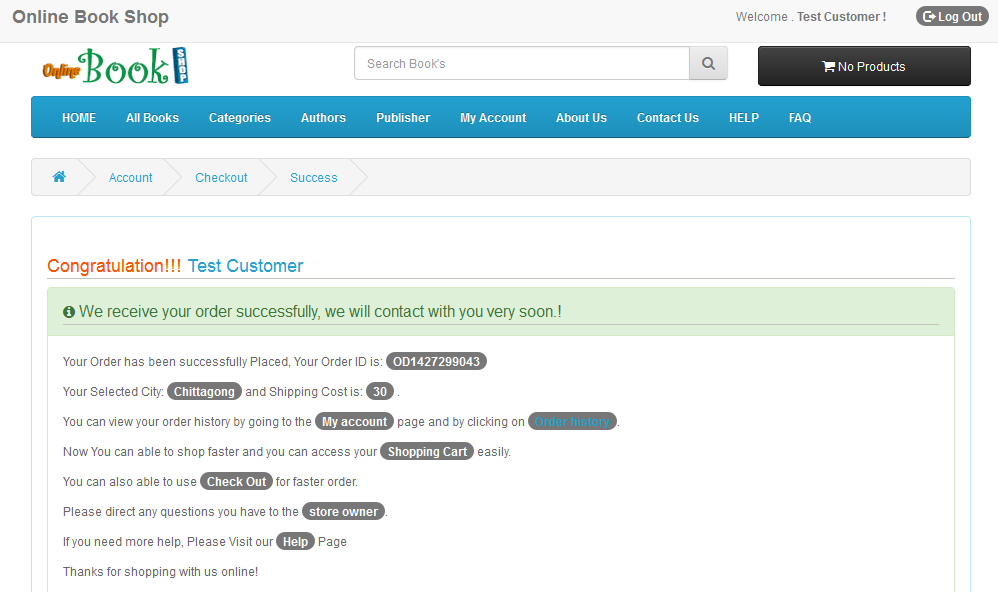Open the Shopping Cart badge link
This screenshot has width=998, height=592.
pyautogui.click(x=427, y=452)
